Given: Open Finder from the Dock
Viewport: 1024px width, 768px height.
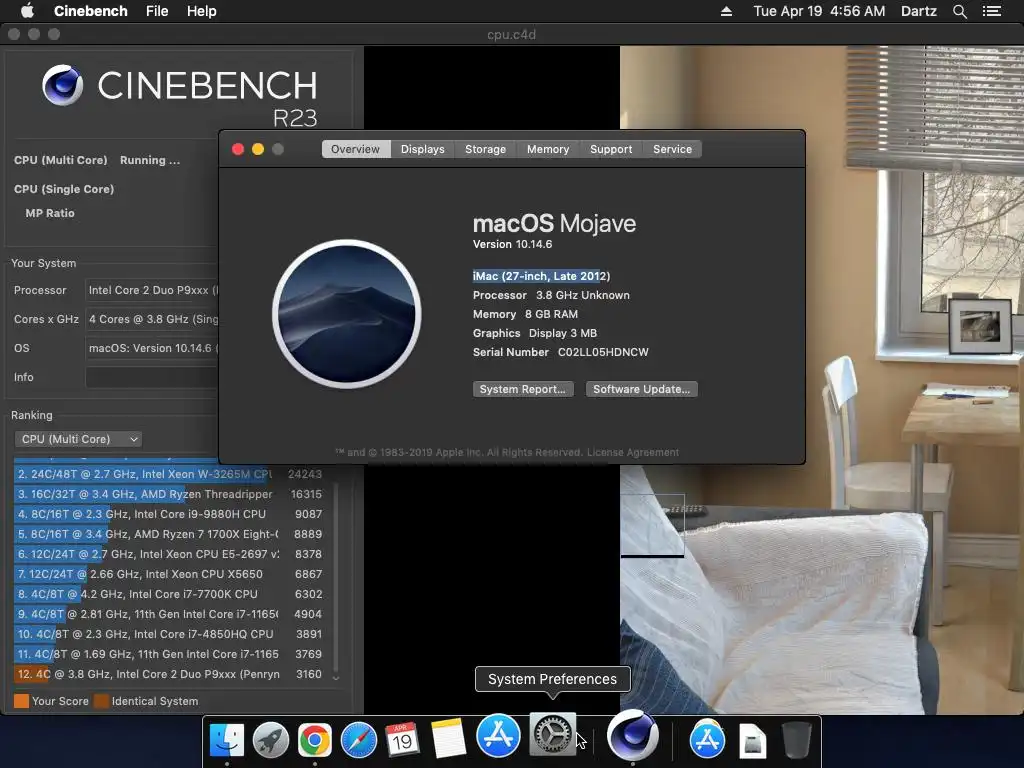Looking at the screenshot, I should click(x=227, y=739).
